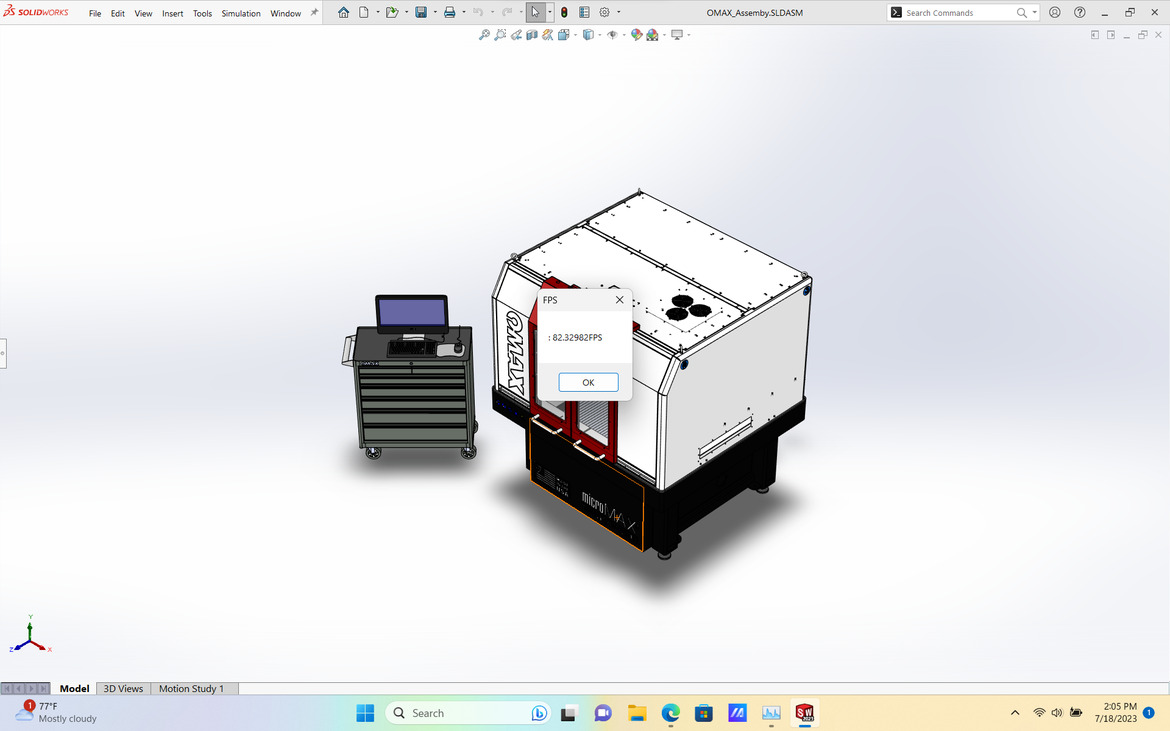1170x731 pixels.
Task: Click the Rebuild traffic light icon
Action: tap(564, 12)
